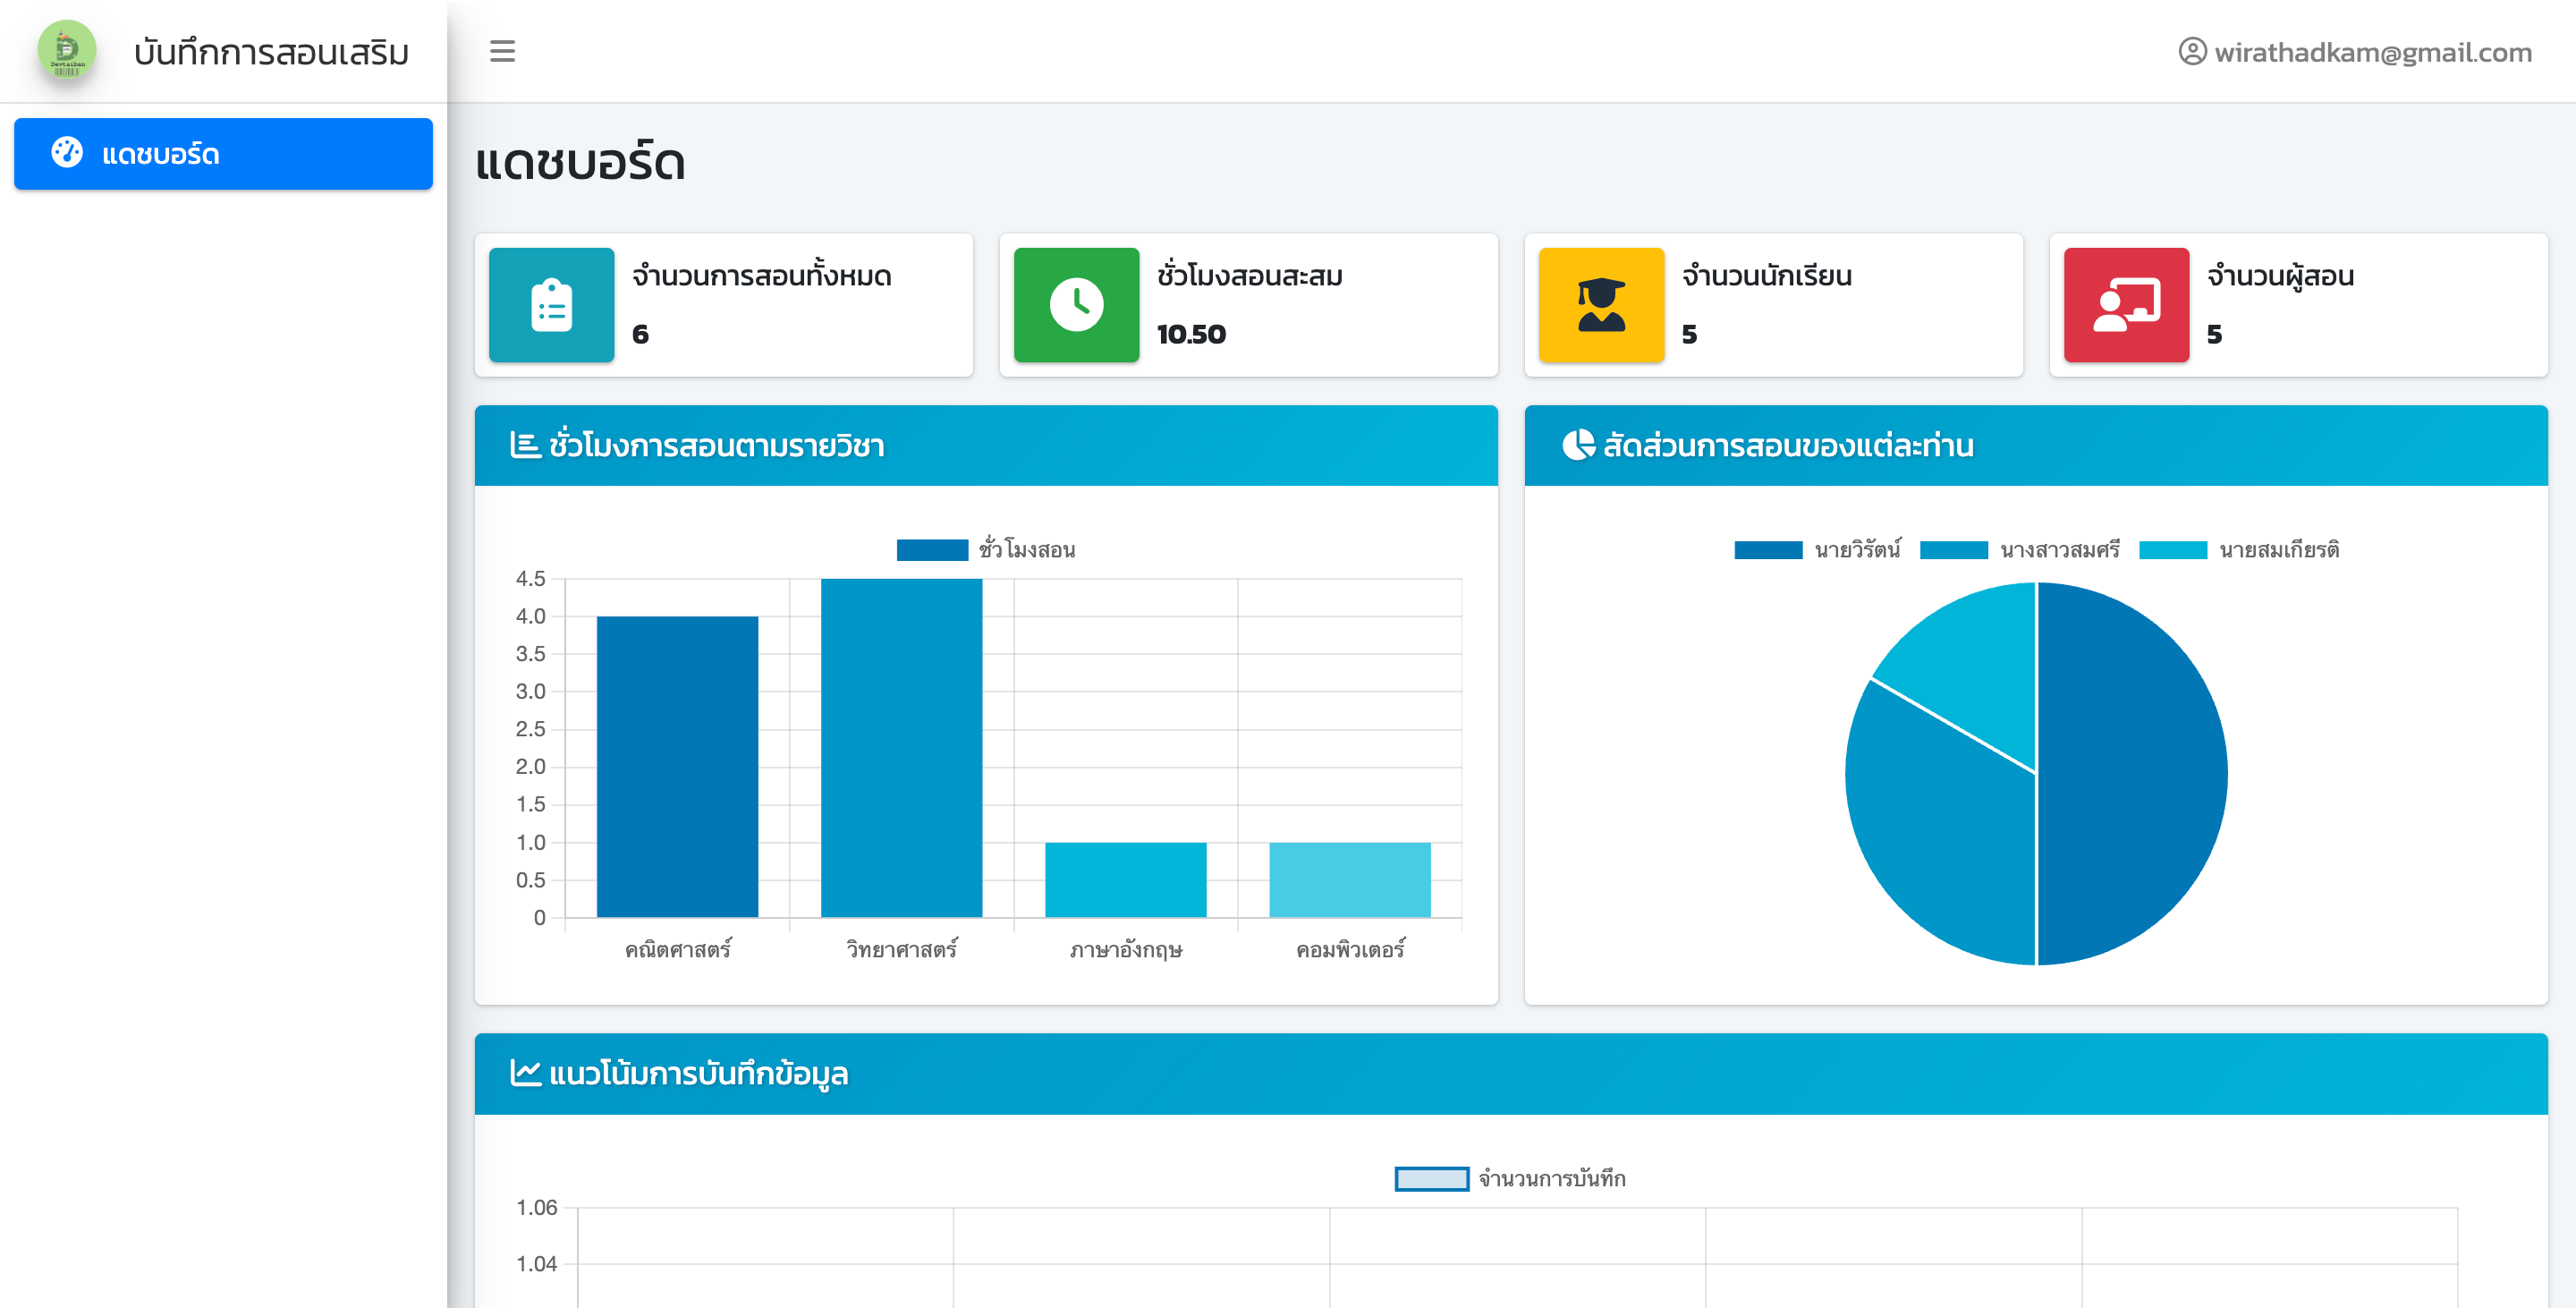Click the วิทยาศาสตร์ bar in chart

[901, 747]
